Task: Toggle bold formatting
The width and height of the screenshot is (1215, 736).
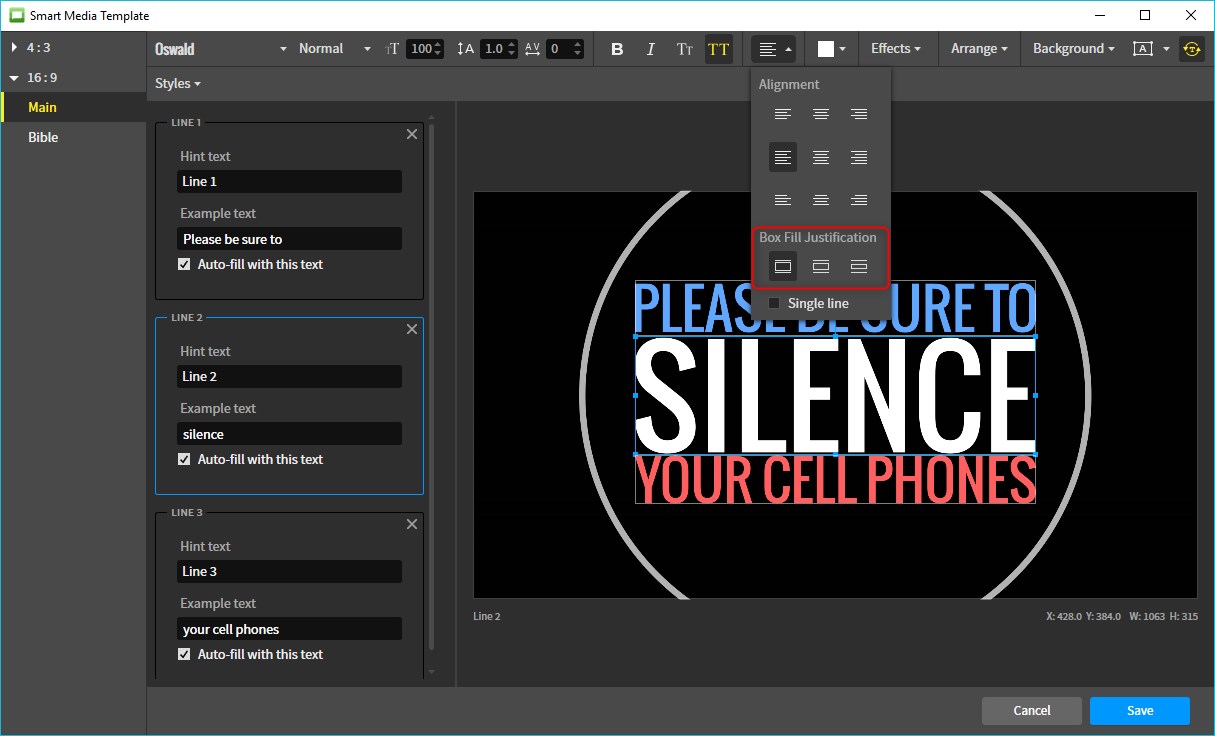Action: (x=617, y=49)
